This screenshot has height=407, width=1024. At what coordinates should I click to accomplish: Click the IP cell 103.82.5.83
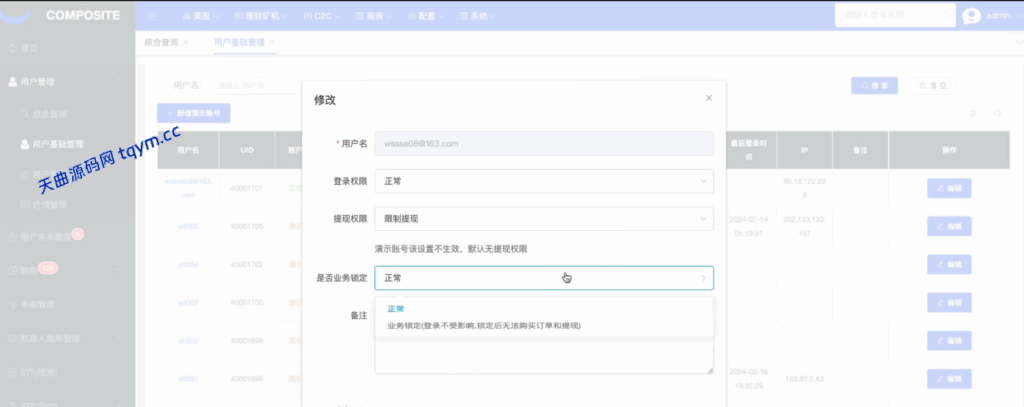pos(805,379)
